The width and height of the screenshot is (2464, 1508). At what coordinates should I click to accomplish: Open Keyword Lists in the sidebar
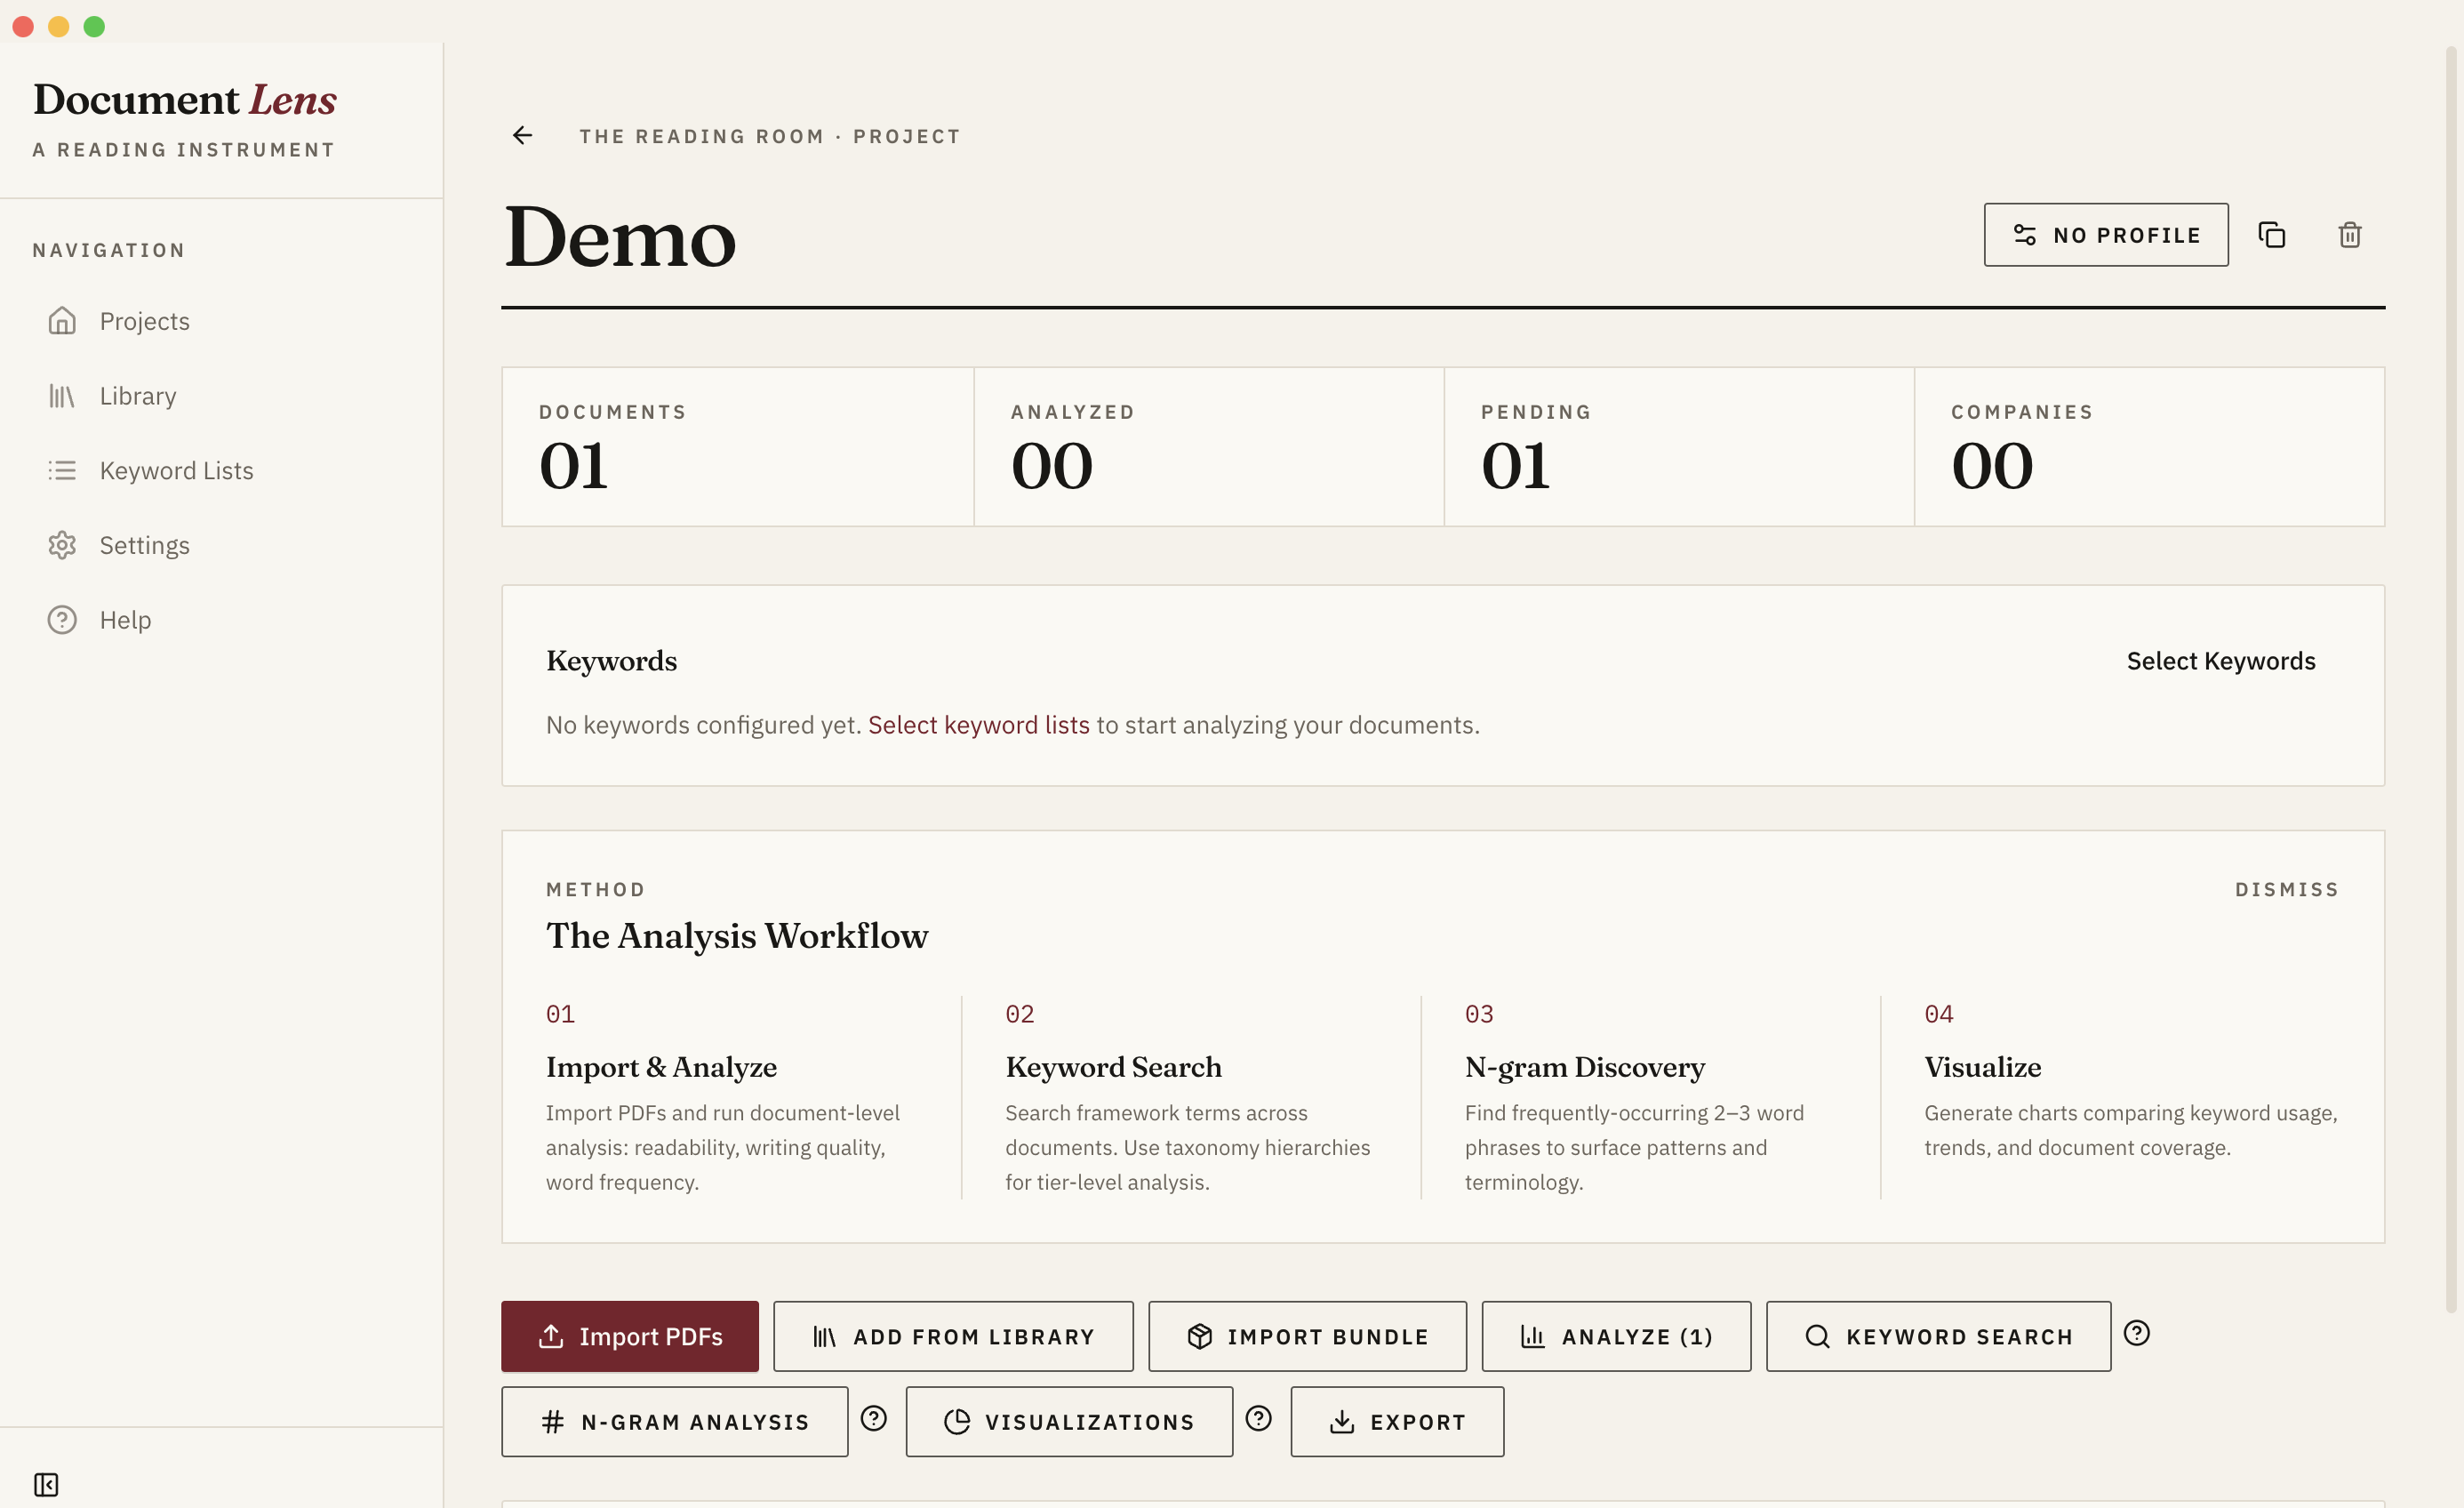coord(176,470)
